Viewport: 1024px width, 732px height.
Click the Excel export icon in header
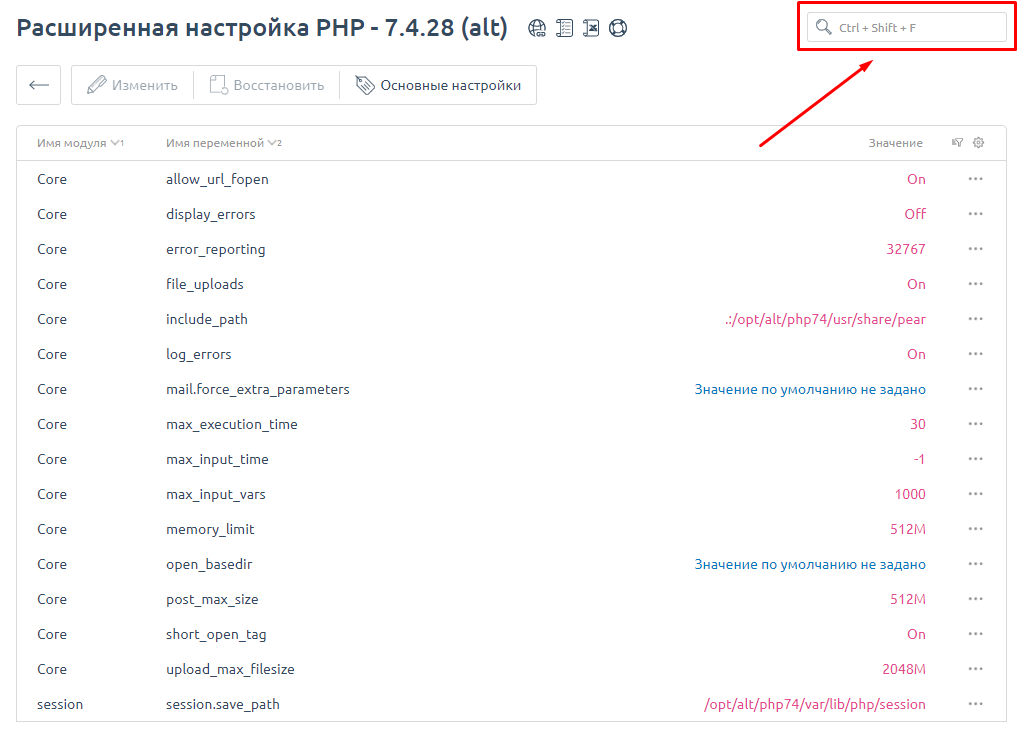tap(591, 29)
